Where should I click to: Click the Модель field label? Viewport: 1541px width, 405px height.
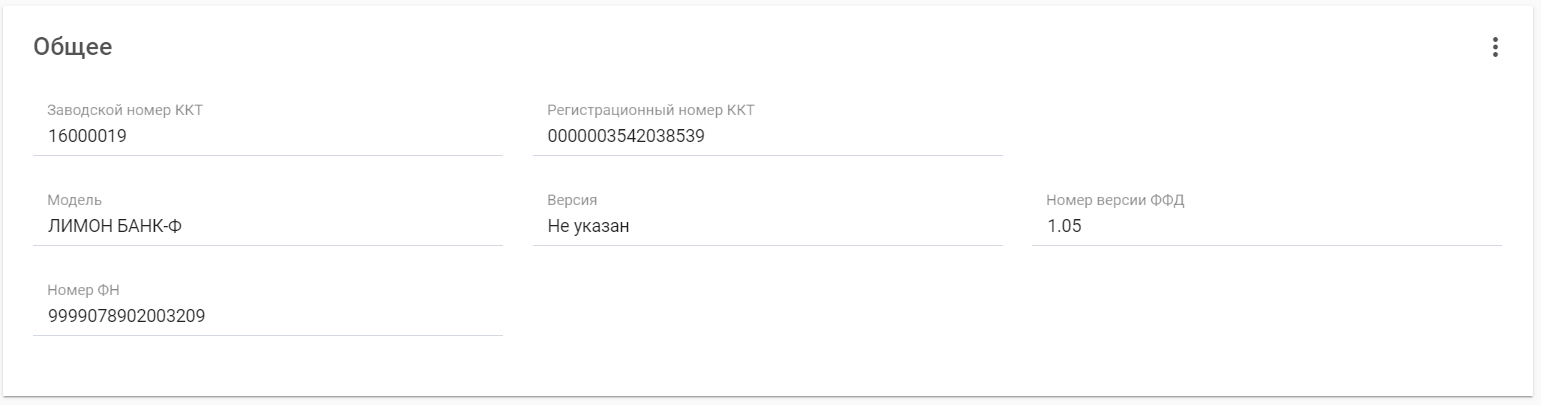pos(75,200)
